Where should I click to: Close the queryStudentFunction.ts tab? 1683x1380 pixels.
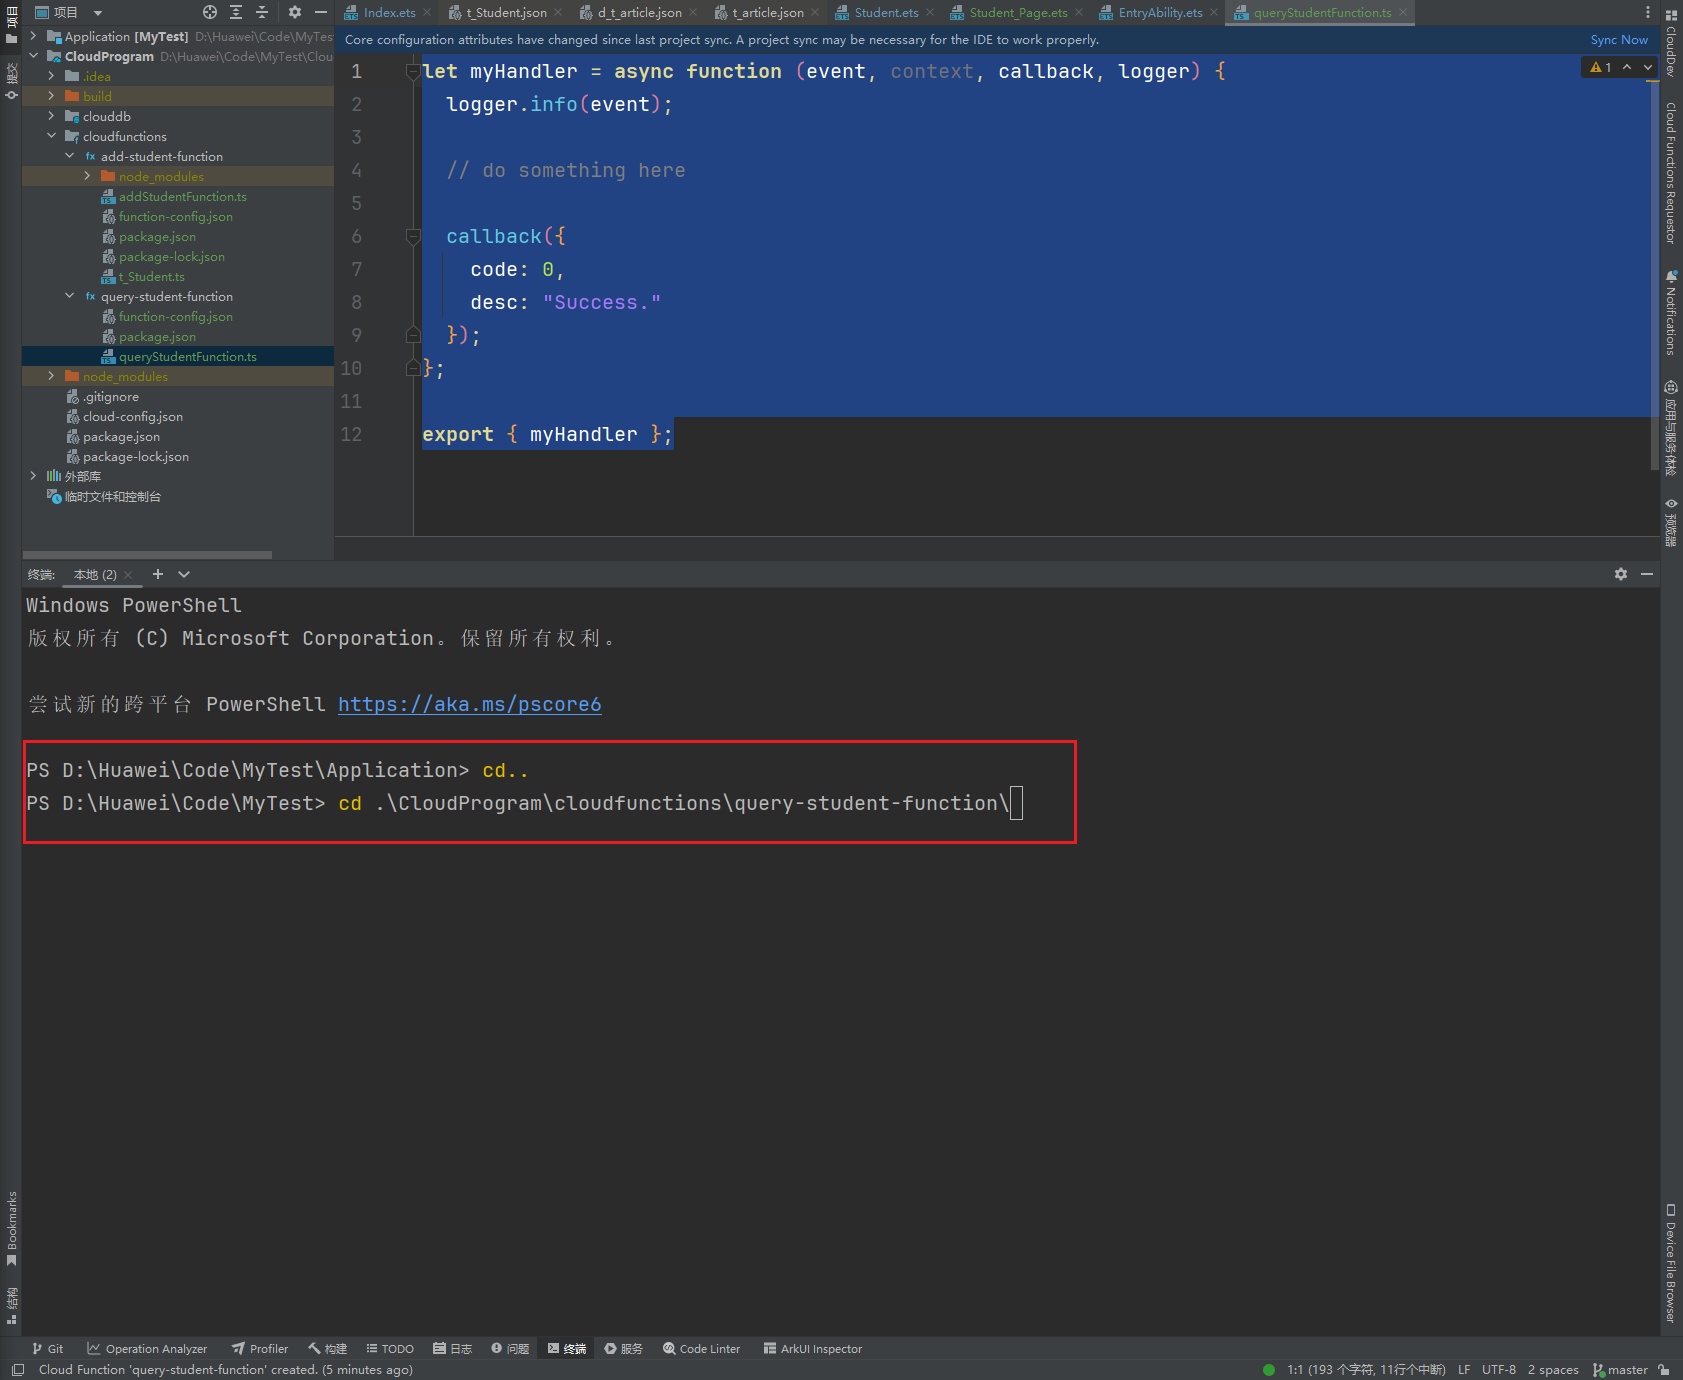tap(1403, 12)
